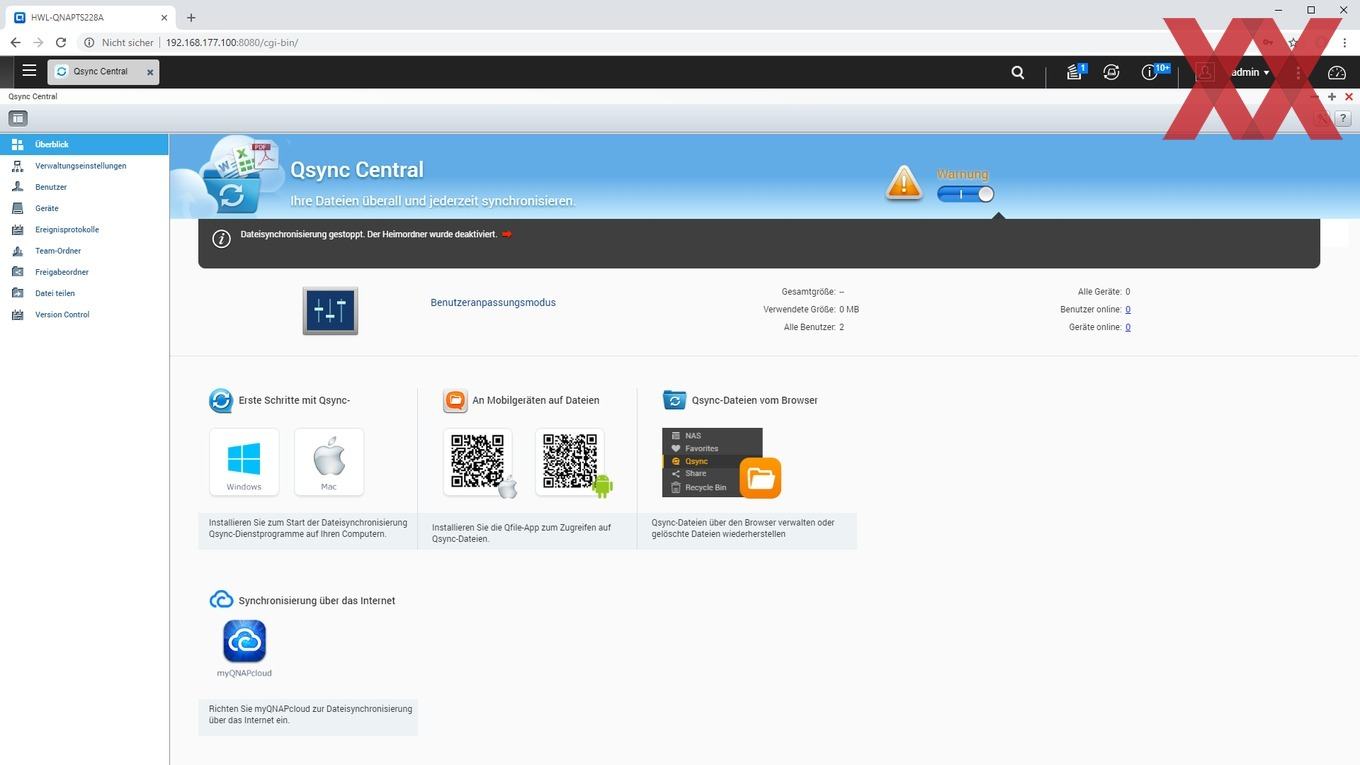This screenshot has height=765, width=1360.
Task: Close the Qsync Central app tab
Action: click(150, 72)
